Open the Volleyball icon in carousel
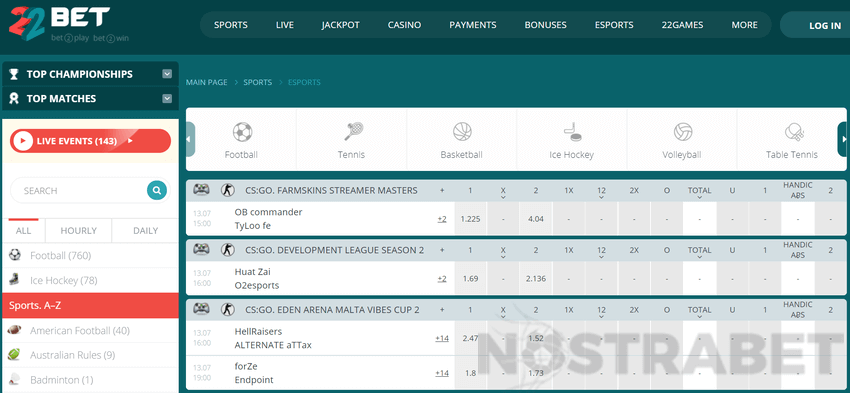Screen dimensions: 850x393 pyautogui.click(x=683, y=132)
